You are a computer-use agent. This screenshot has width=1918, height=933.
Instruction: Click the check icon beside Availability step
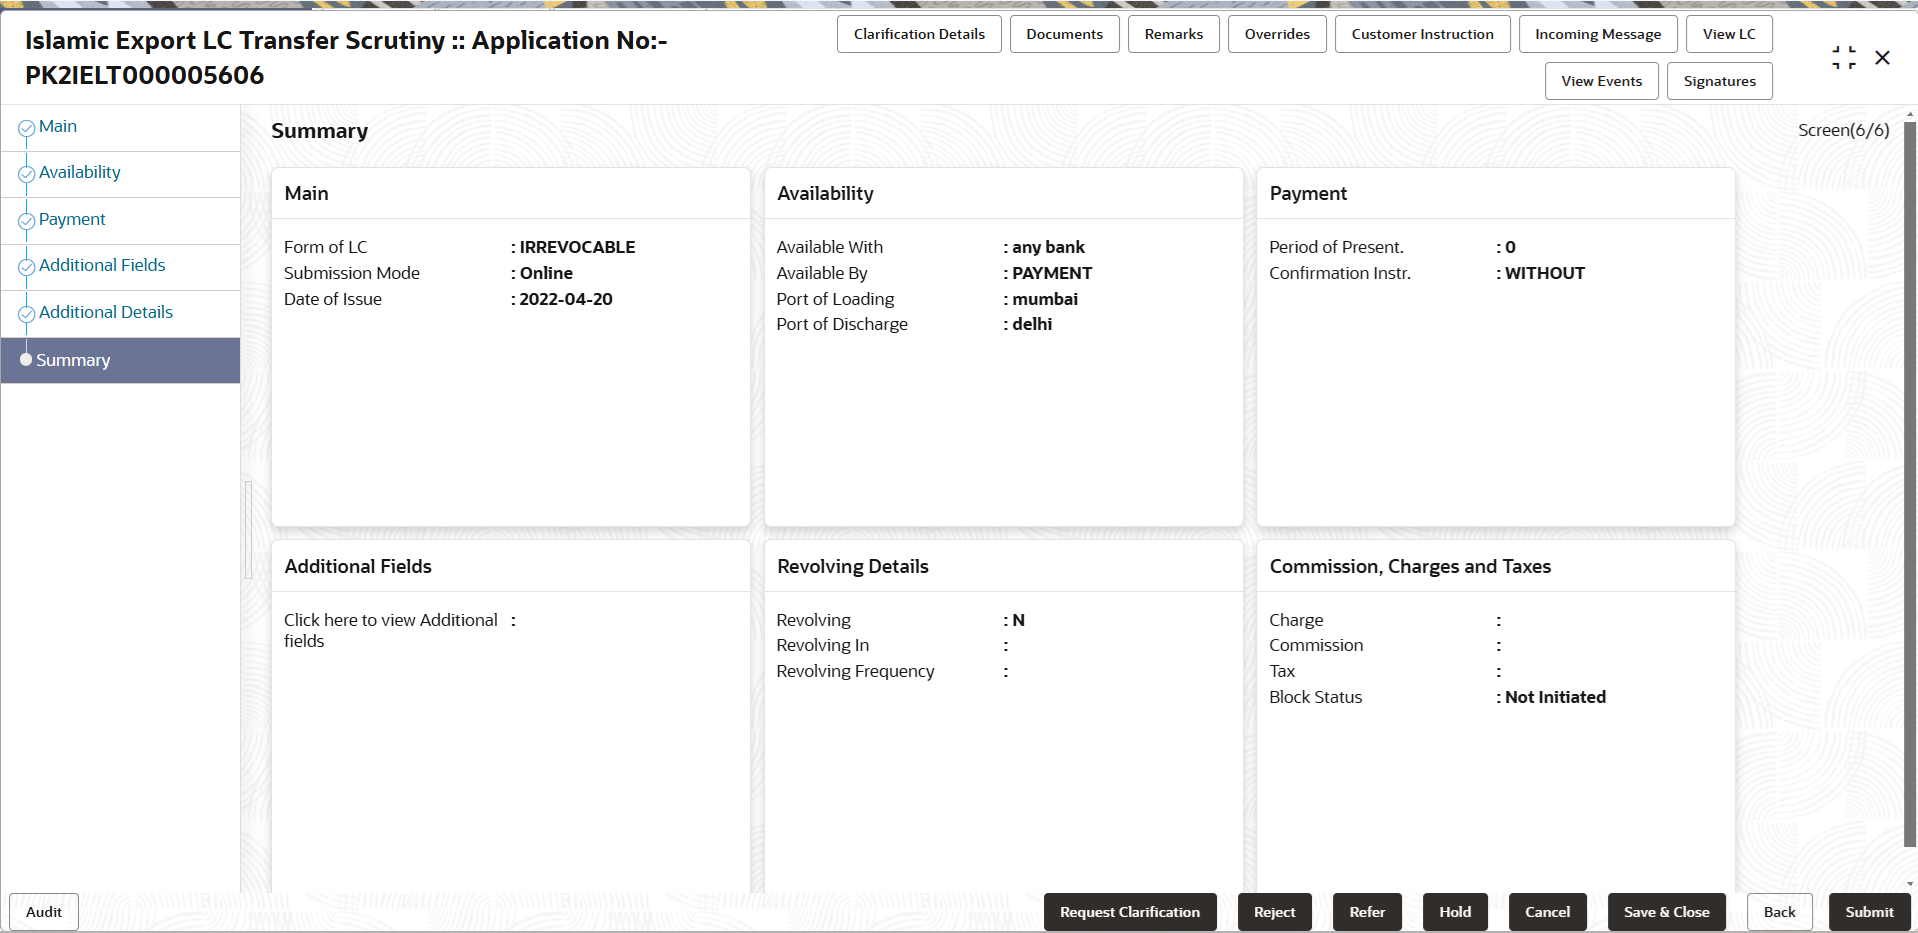click(x=27, y=174)
